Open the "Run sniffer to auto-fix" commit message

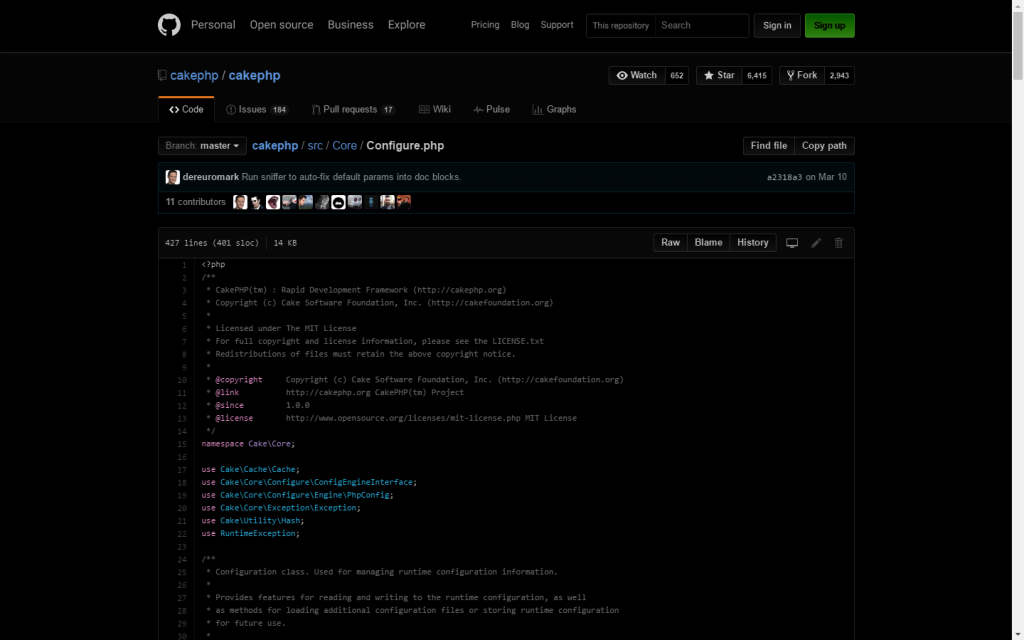351,177
